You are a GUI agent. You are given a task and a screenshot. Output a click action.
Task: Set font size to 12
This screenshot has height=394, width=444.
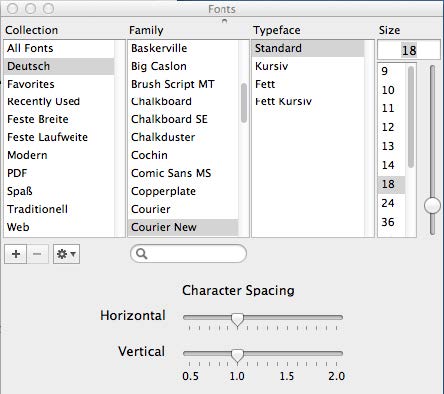(391, 127)
